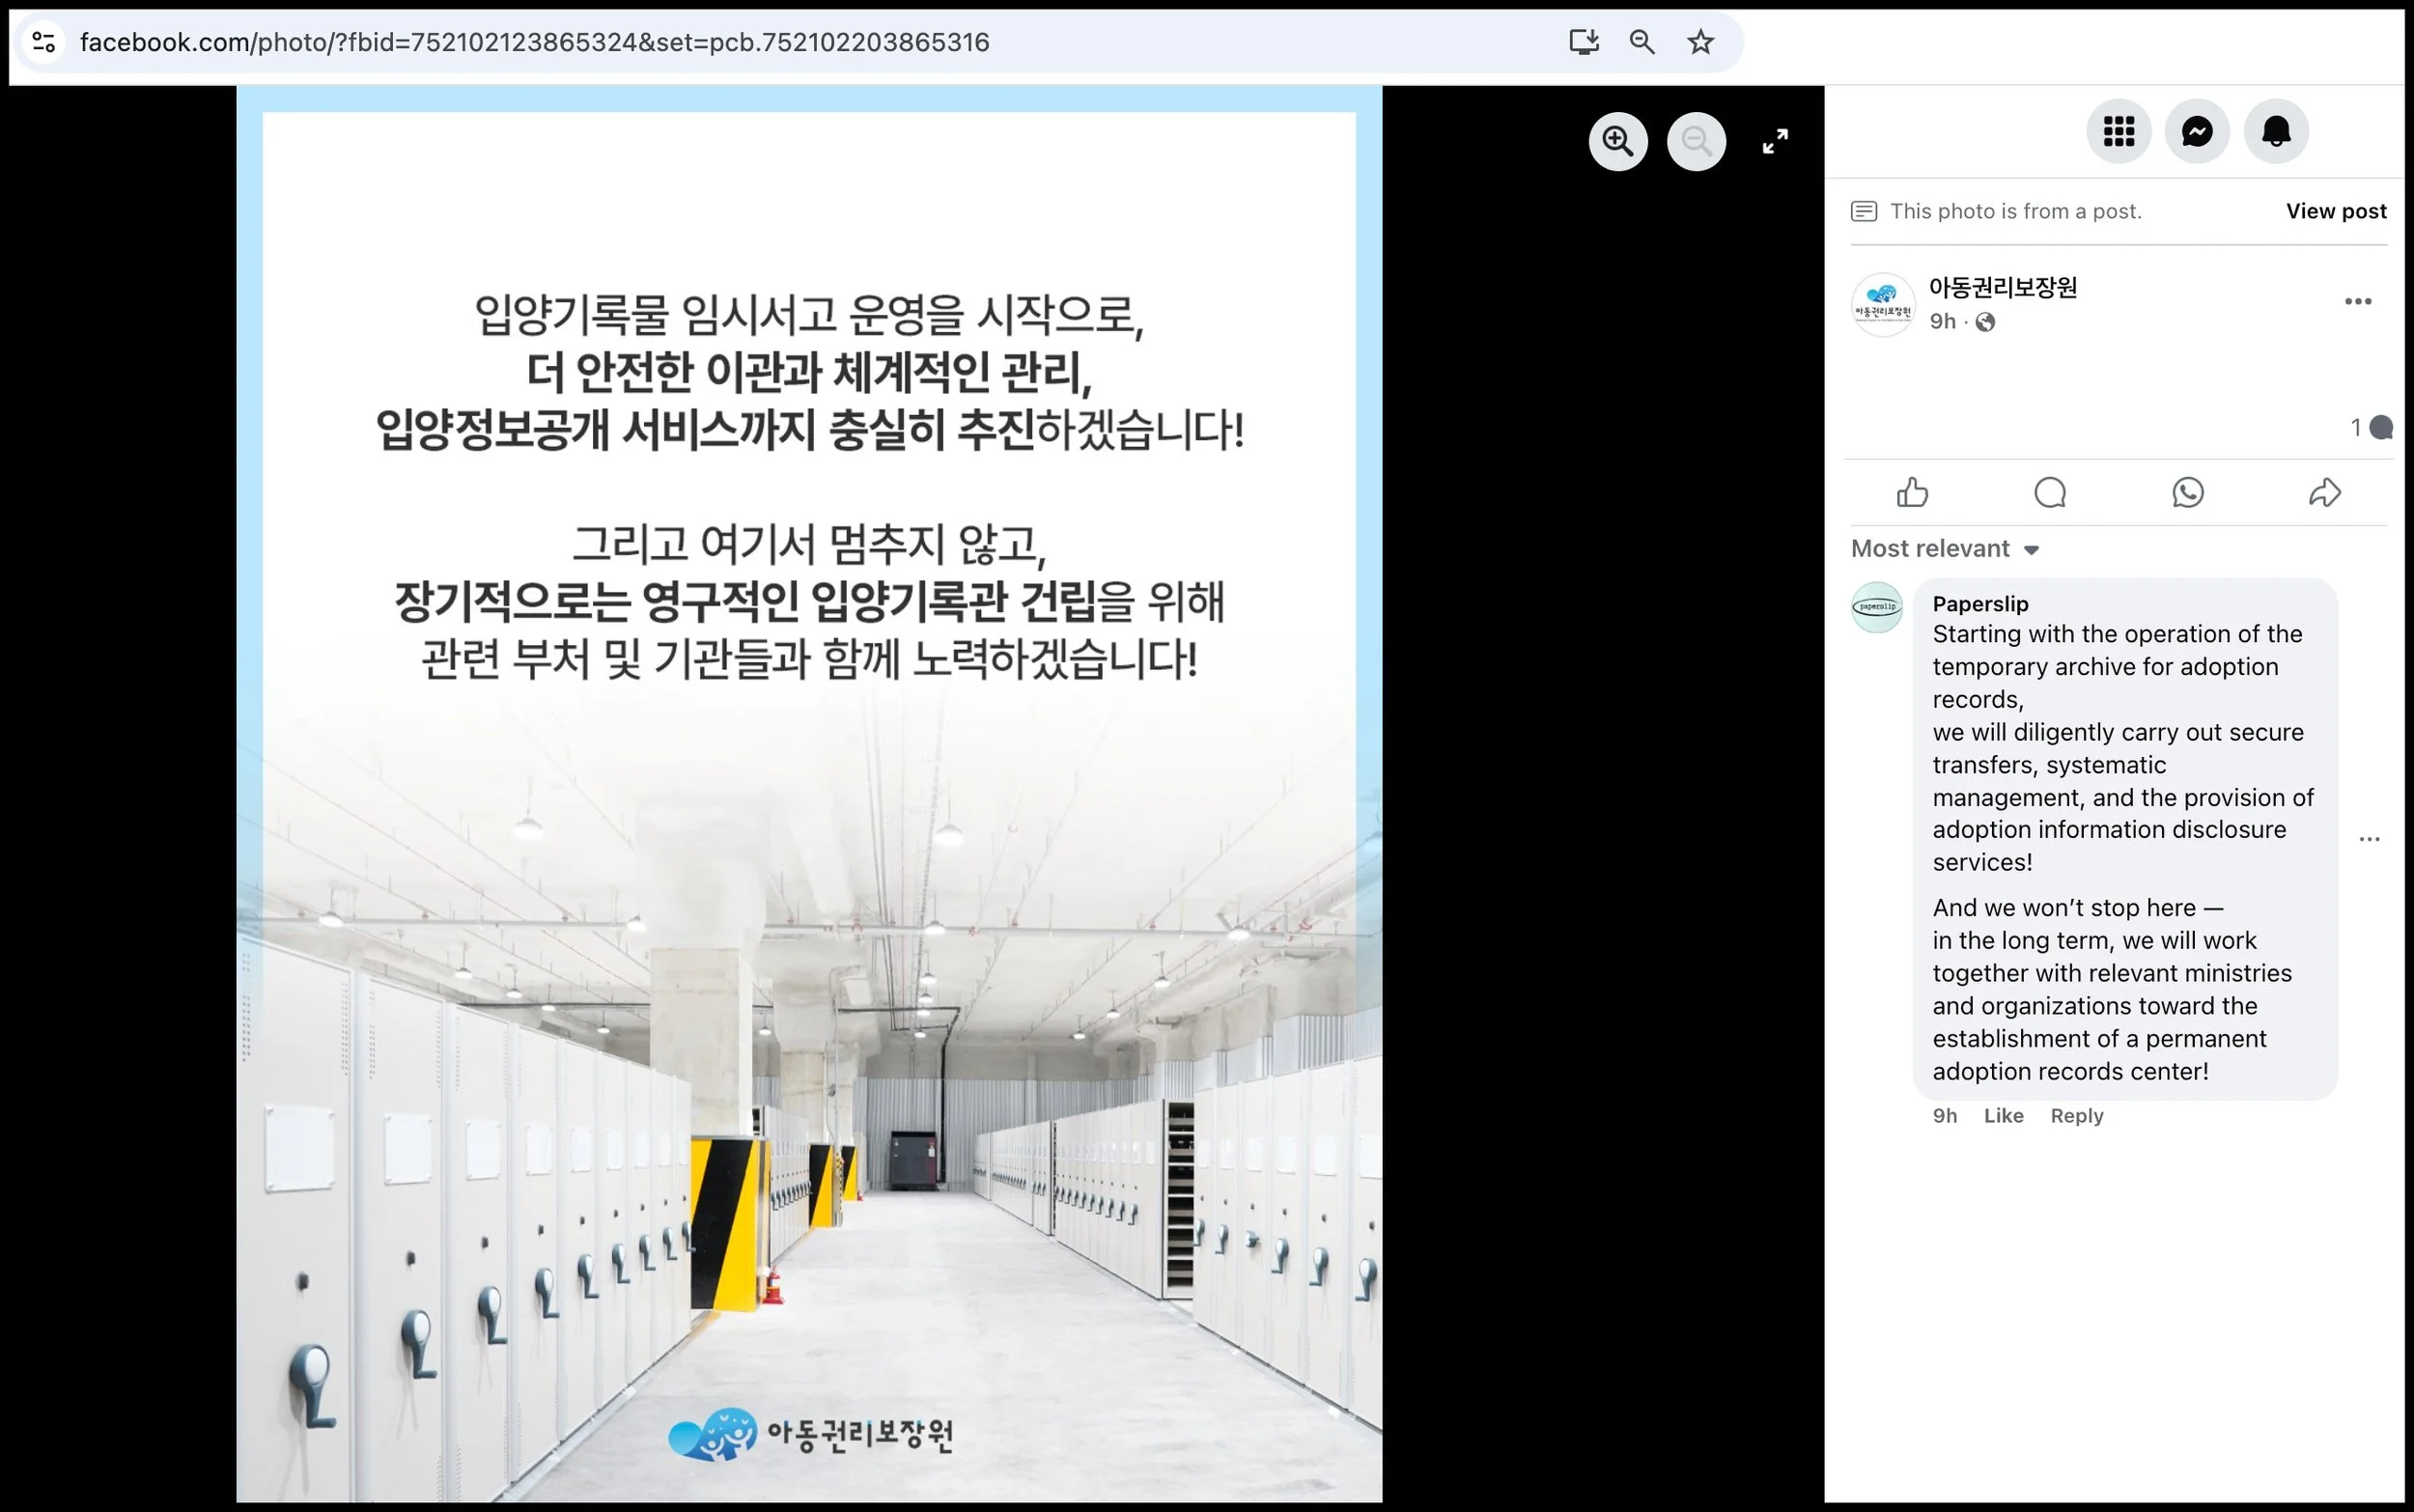The image size is (2414, 1512).
Task: Enter fullscreen photo view
Action: point(1774,142)
